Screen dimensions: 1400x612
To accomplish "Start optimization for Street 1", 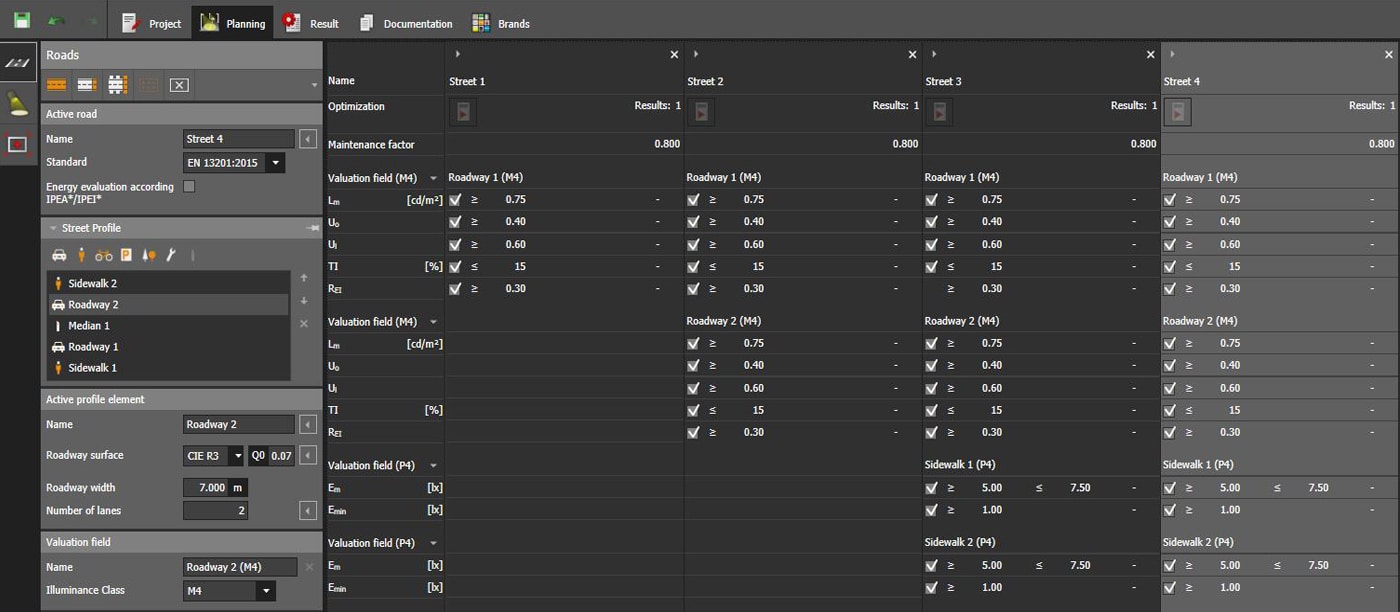I will pos(462,112).
